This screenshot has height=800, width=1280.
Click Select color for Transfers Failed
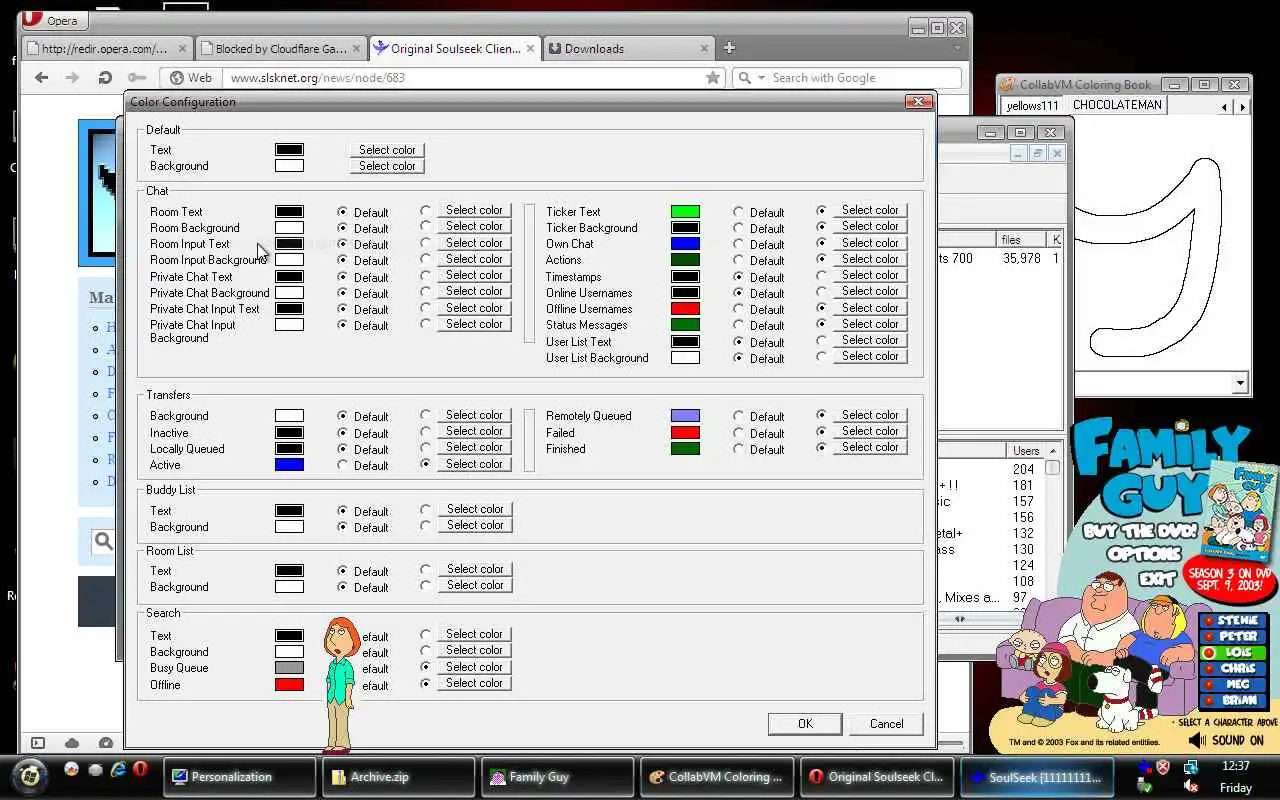coord(870,431)
